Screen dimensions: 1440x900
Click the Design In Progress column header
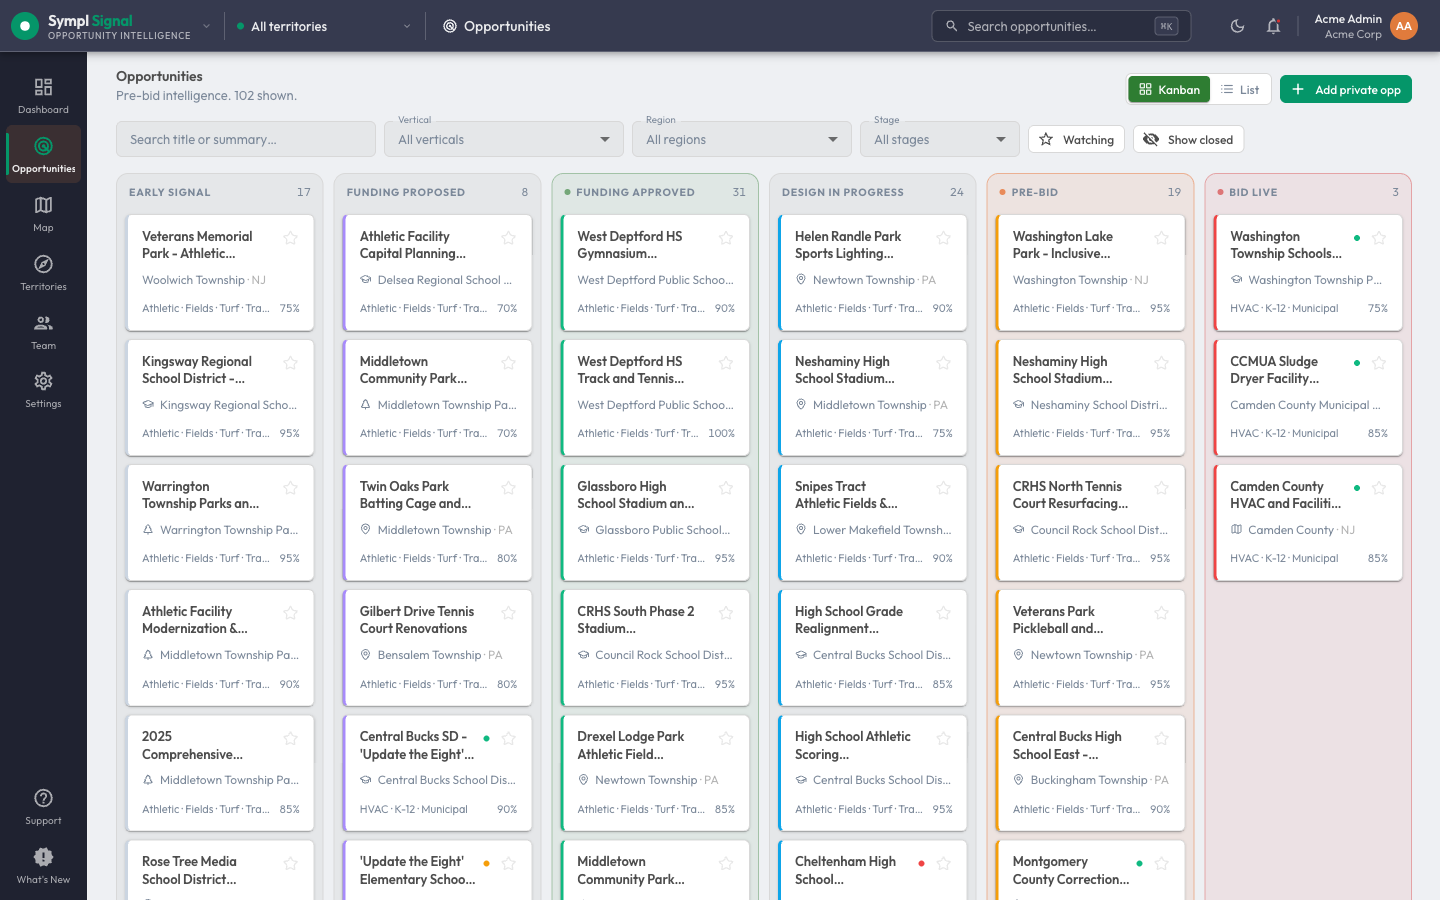click(x=873, y=192)
